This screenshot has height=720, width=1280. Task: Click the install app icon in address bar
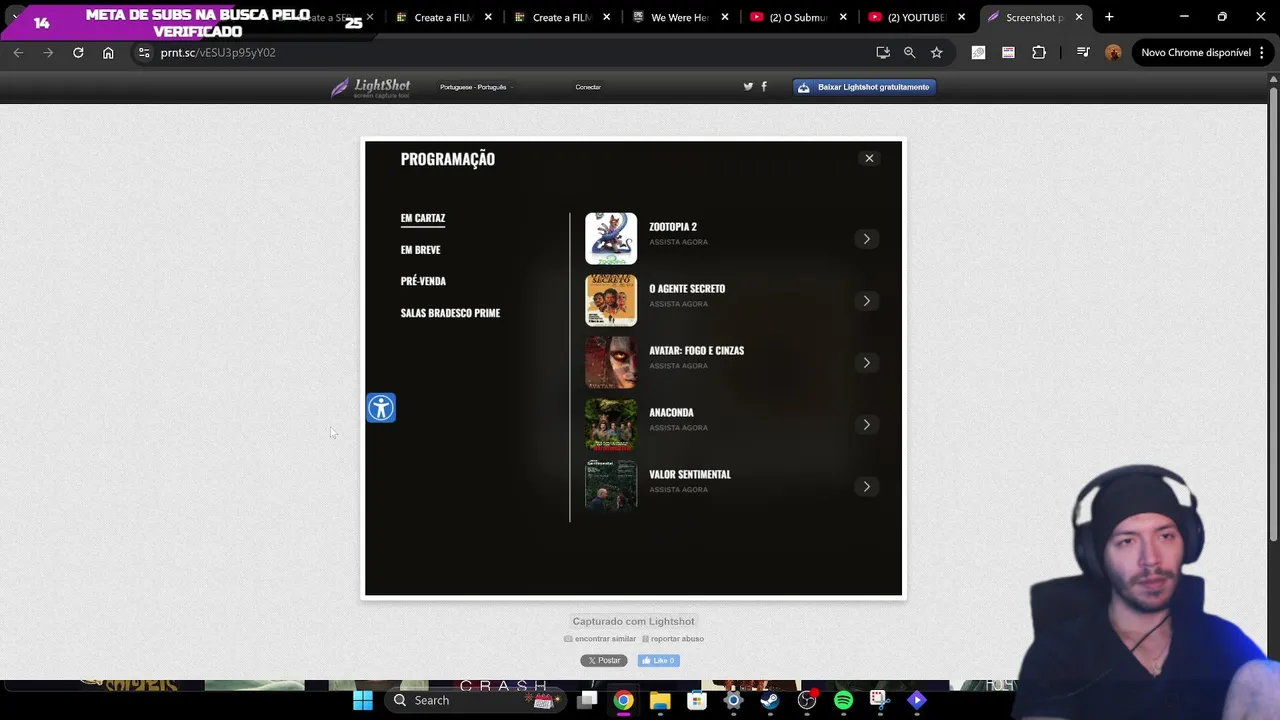coord(882,52)
